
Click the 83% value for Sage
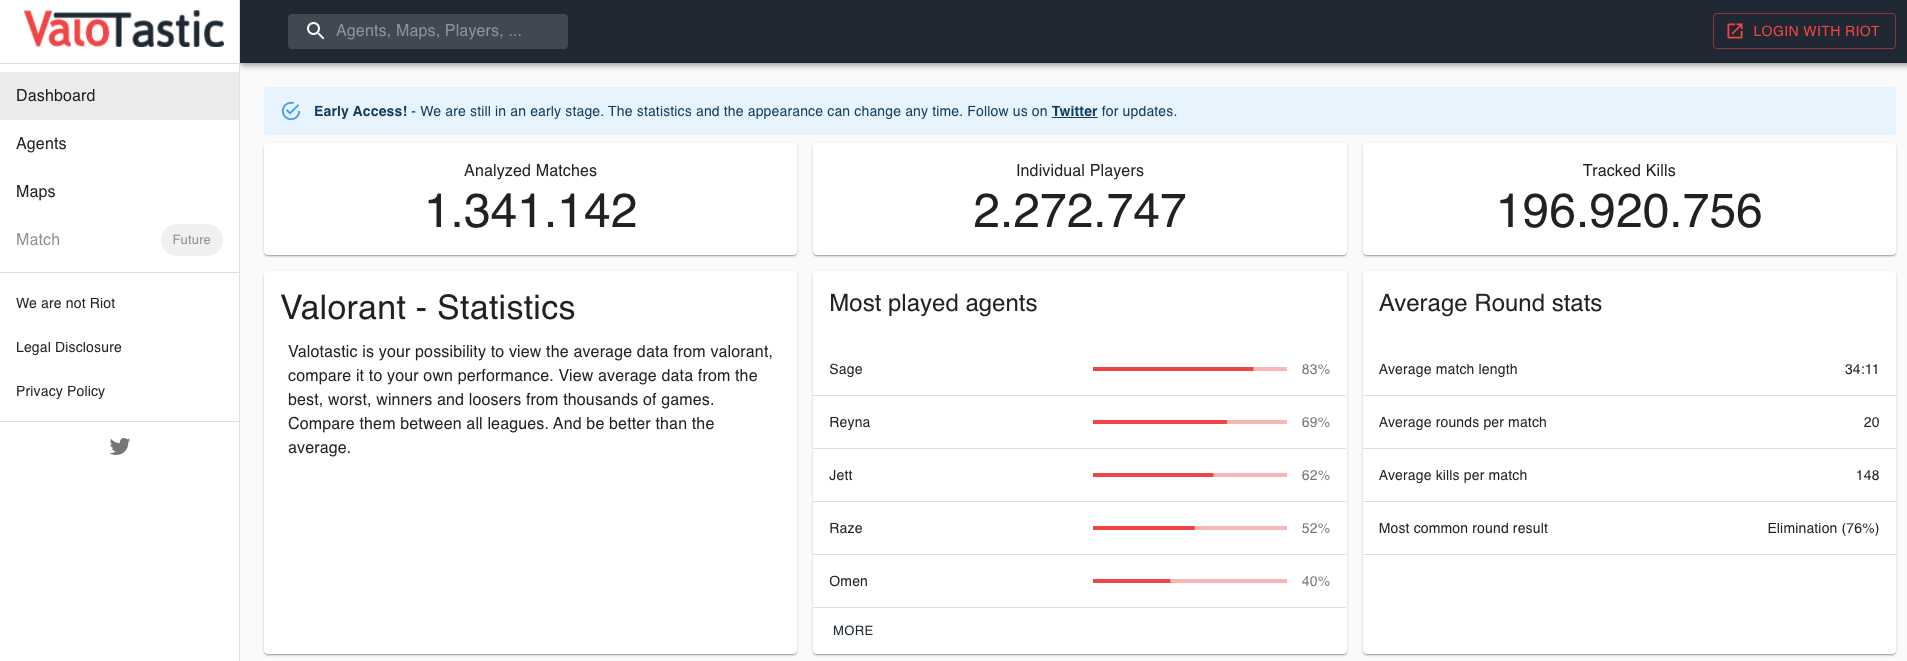click(x=1316, y=369)
